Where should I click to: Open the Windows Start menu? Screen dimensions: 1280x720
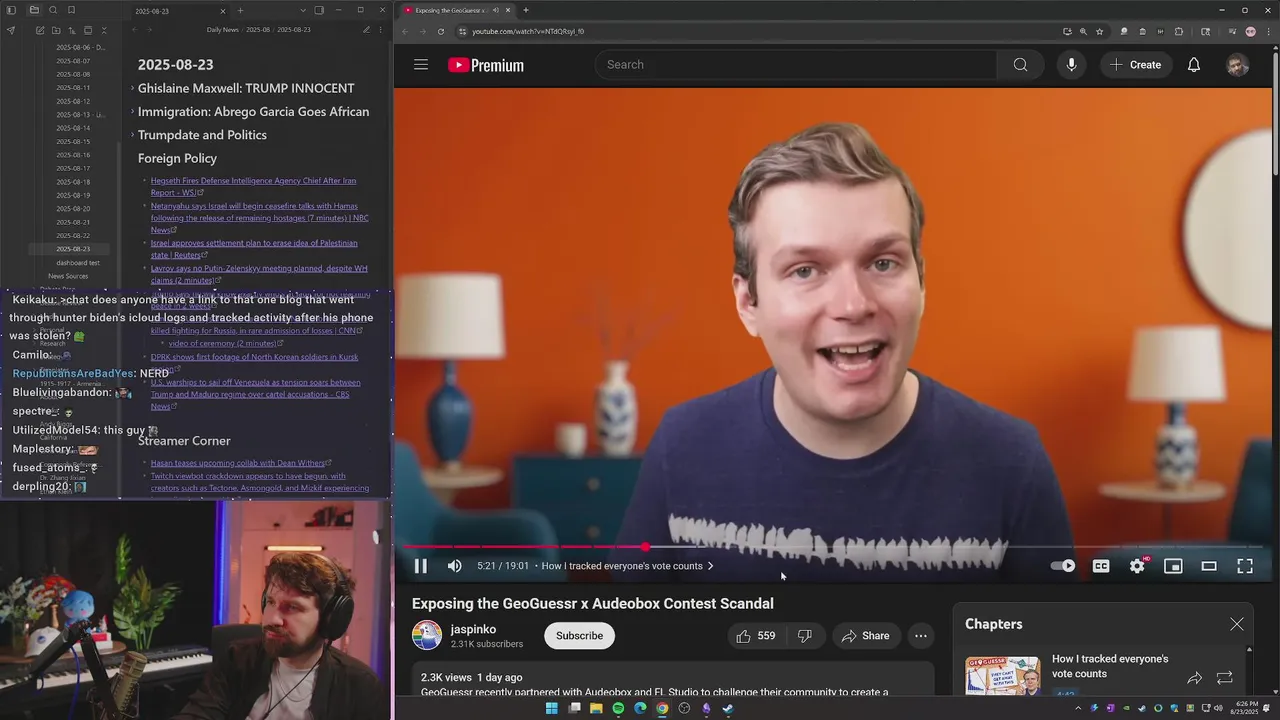click(x=552, y=708)
